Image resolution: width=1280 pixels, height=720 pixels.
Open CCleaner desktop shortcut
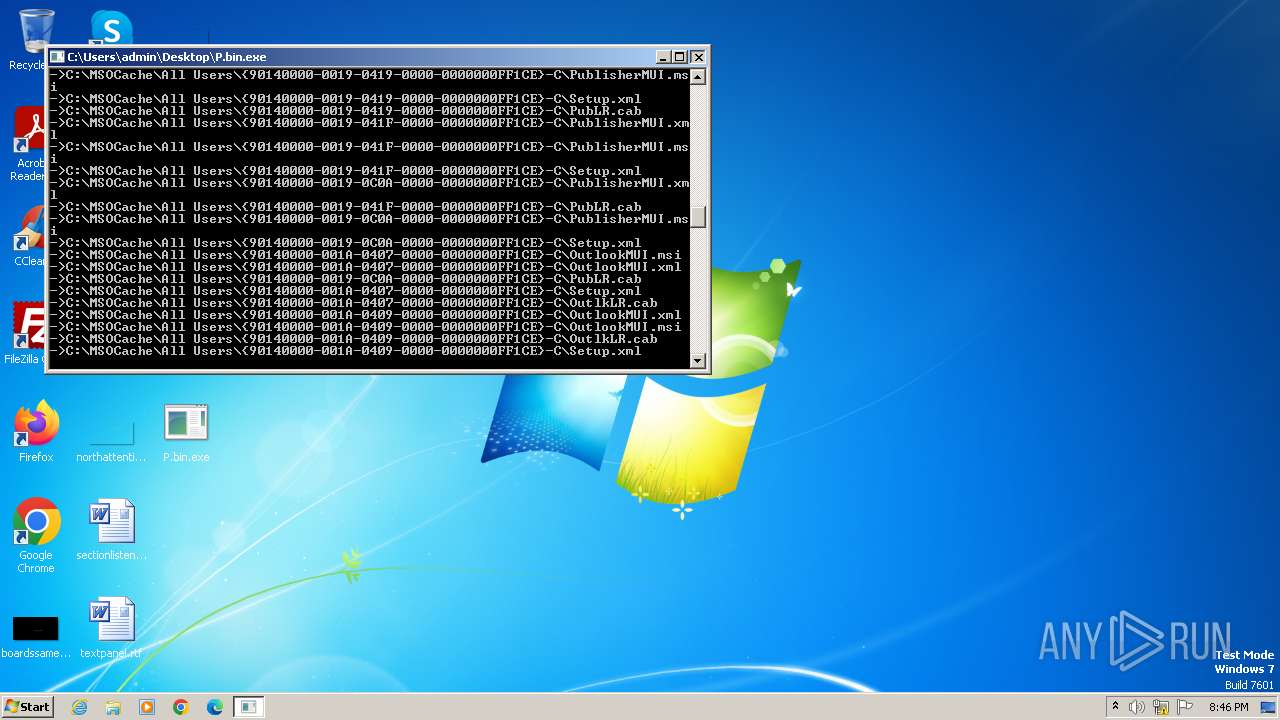(x=30, y=237)
